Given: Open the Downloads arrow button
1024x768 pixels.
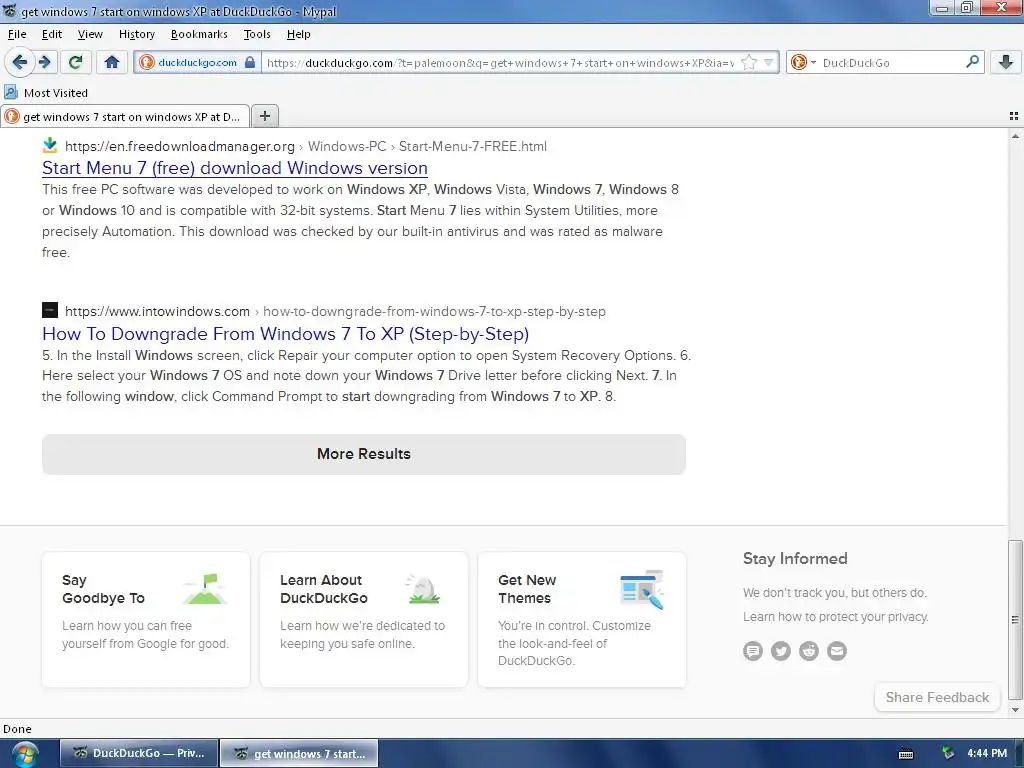Looking at the screenshot, I should (x=1005, y=62).
